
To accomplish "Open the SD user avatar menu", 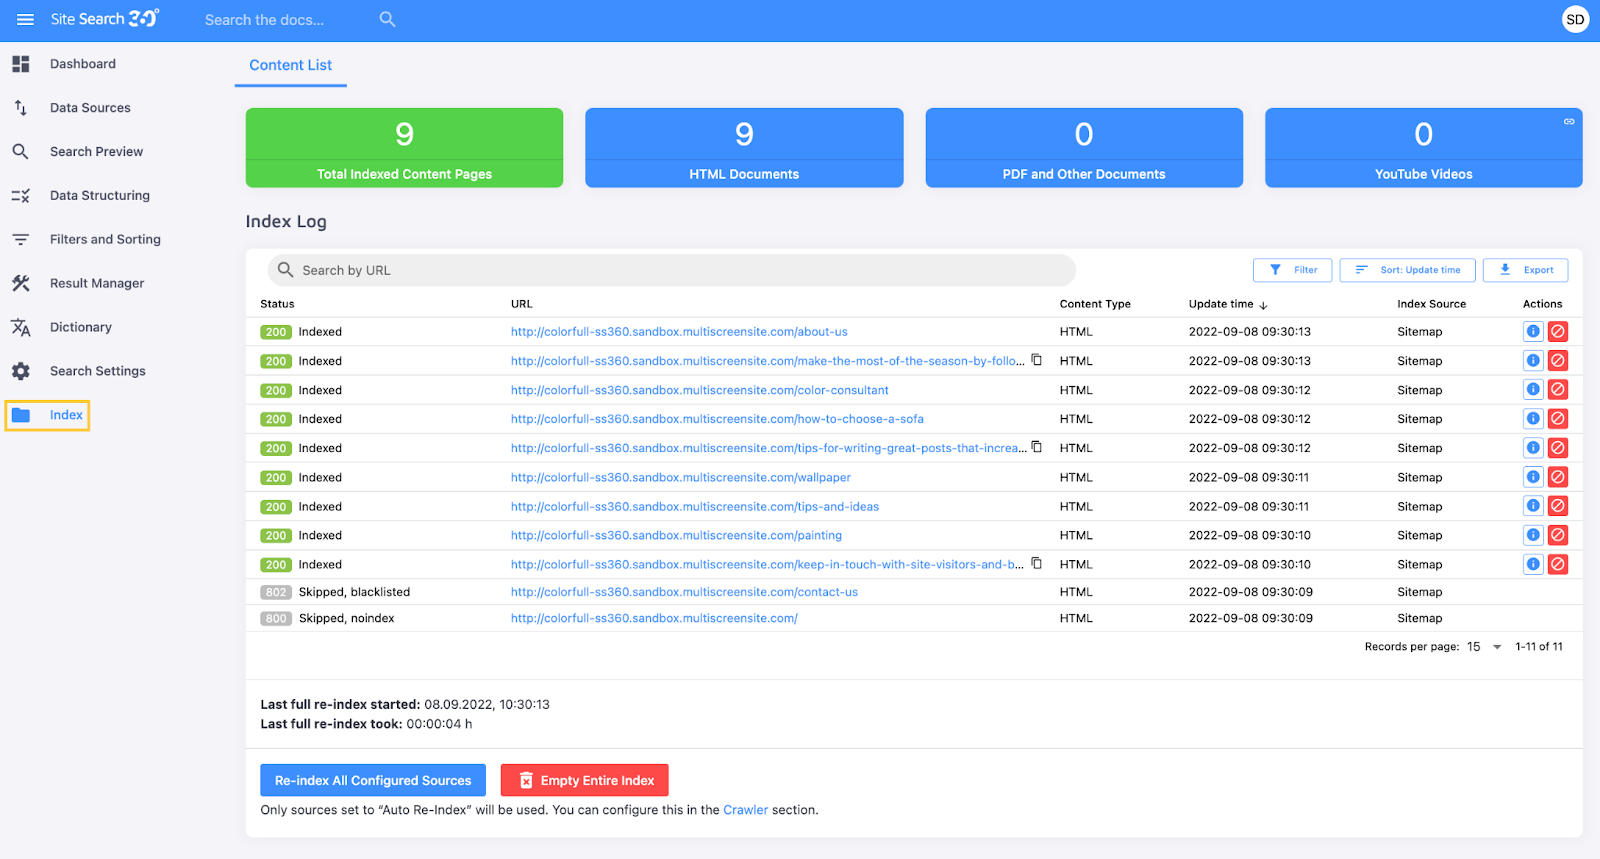I will [x=1575, y=19].
